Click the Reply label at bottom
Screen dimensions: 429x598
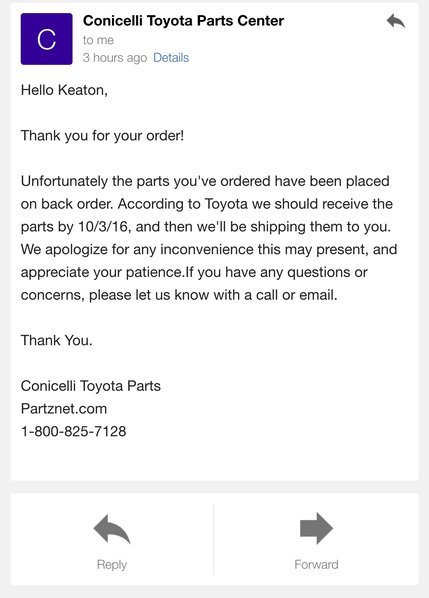click(112, 564)
